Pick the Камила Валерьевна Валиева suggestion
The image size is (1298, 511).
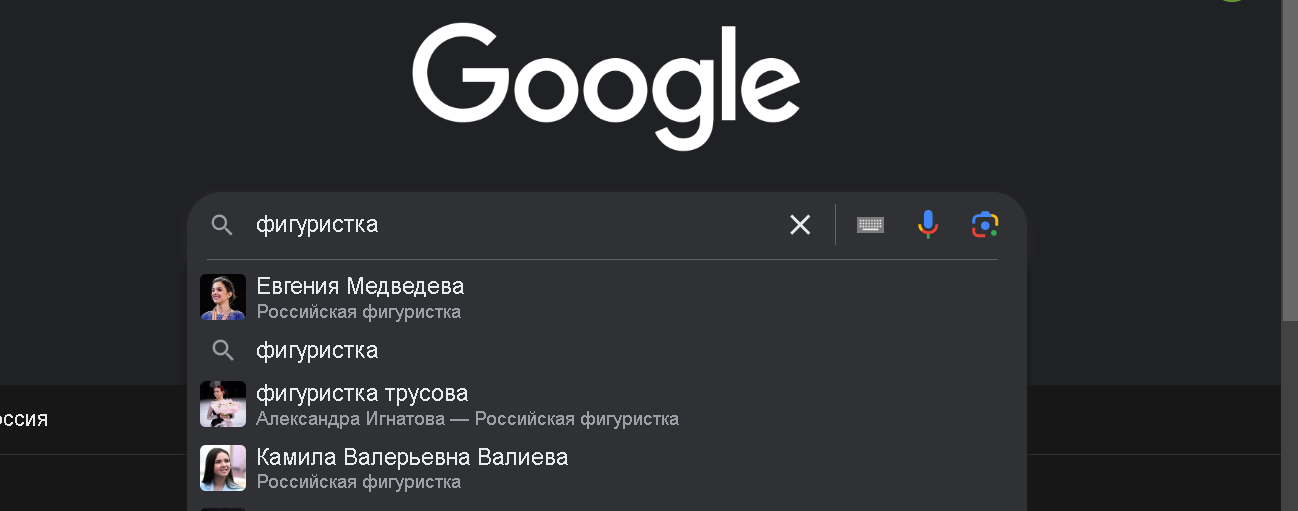412,457
